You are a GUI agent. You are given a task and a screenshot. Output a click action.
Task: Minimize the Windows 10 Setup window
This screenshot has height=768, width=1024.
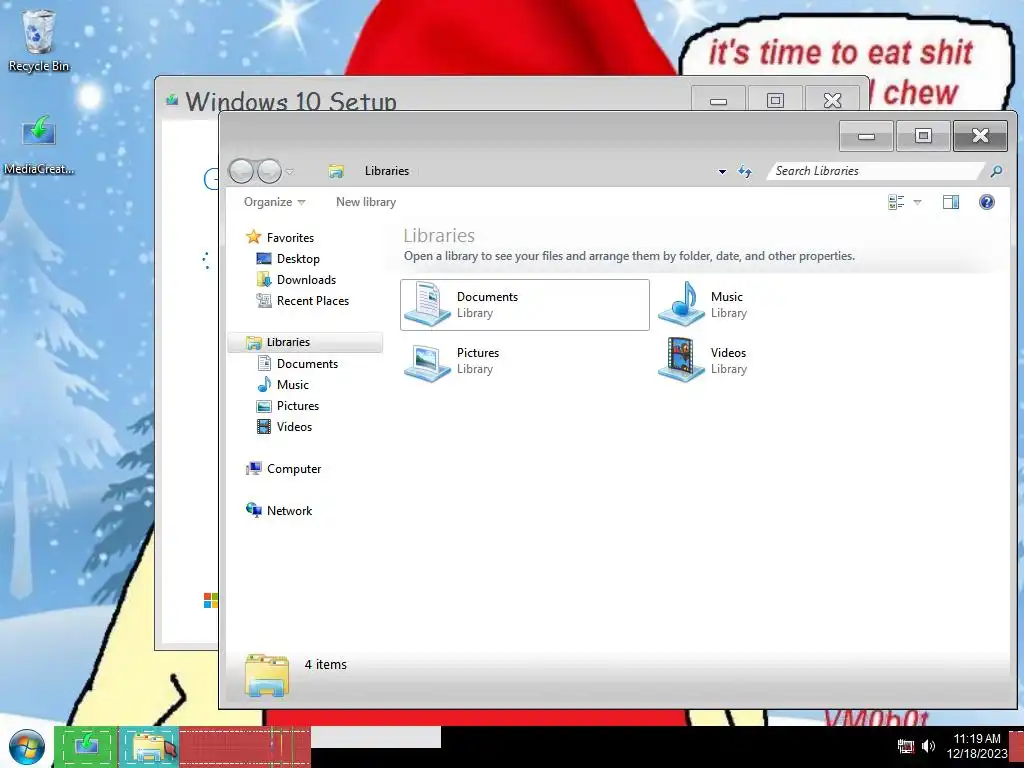[x=718, y=101]
